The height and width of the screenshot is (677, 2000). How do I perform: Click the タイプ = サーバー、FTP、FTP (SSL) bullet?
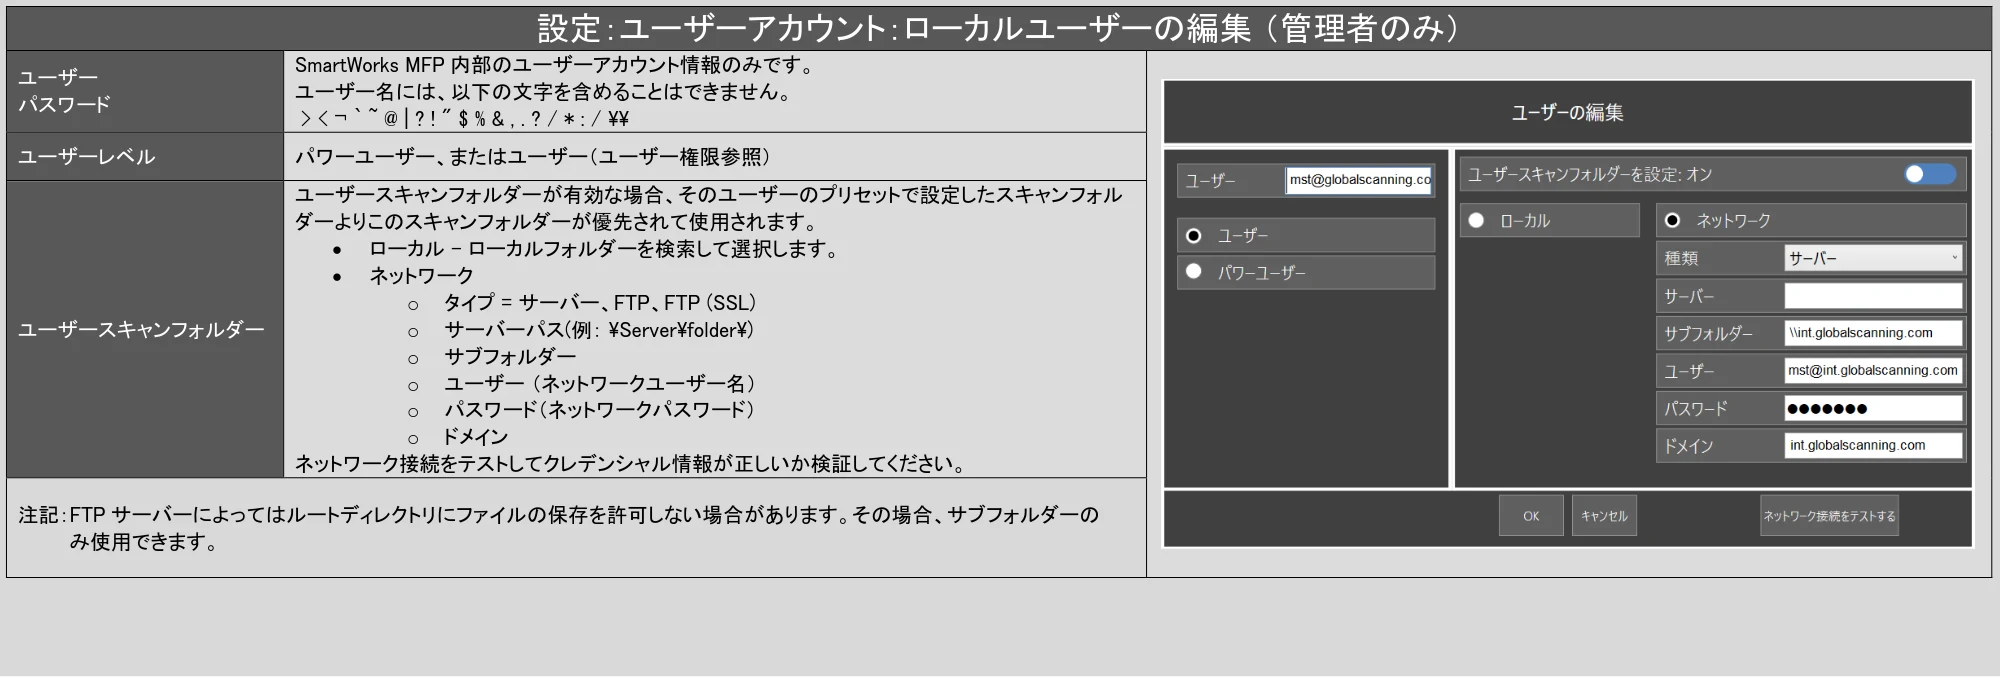pos(599,303)
